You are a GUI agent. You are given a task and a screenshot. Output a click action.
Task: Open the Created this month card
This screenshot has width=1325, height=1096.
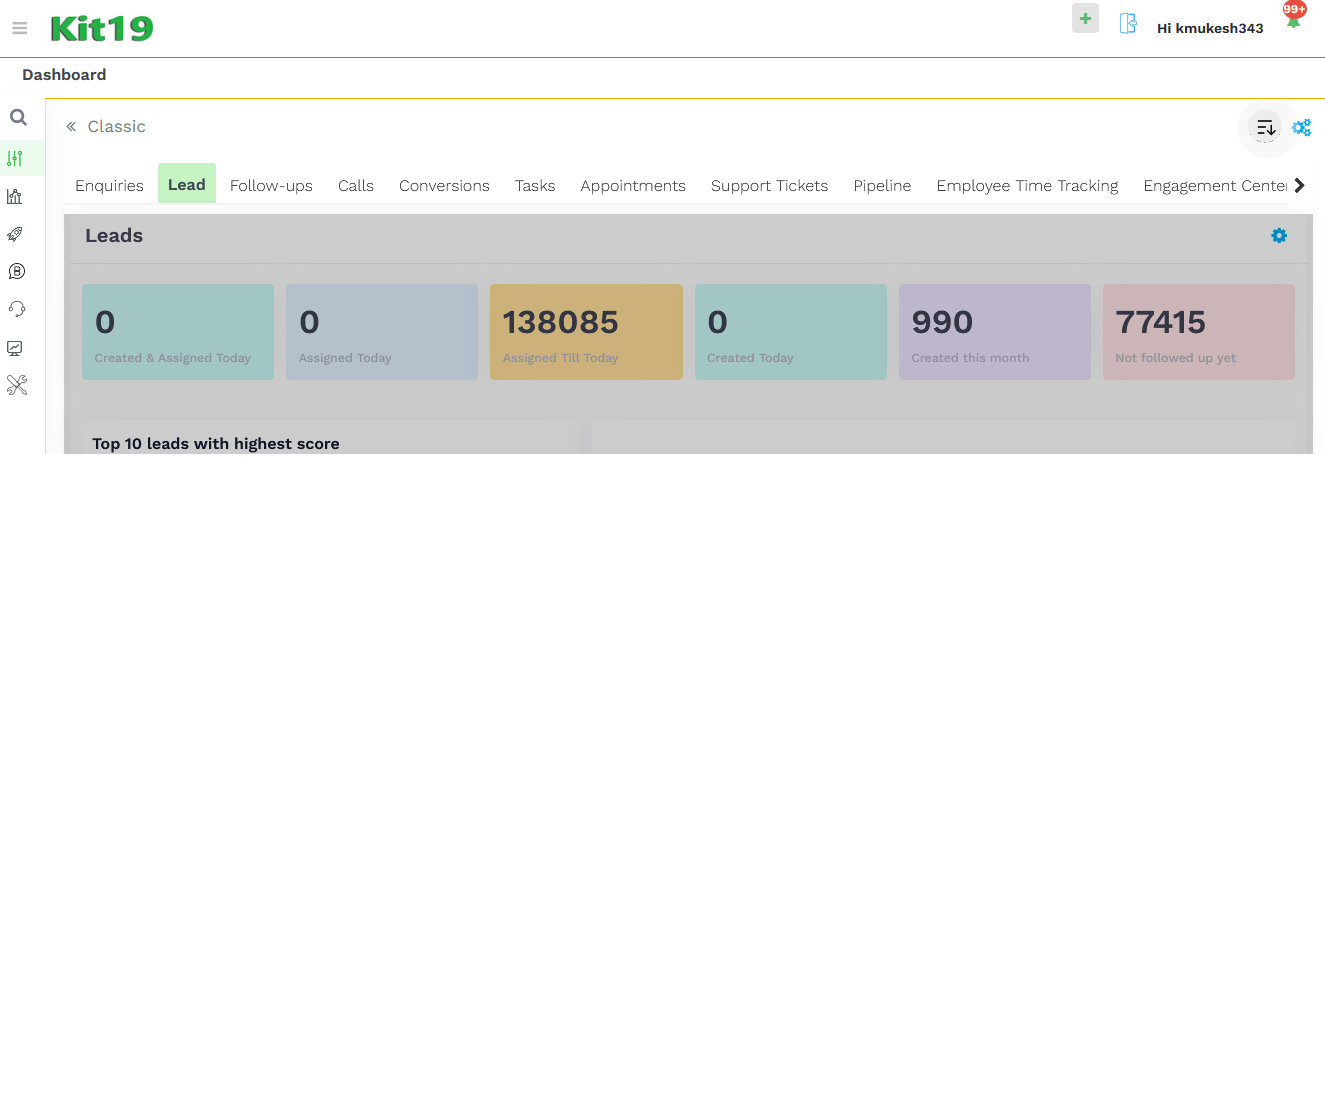pyautogui.click(x=995, y=332)
